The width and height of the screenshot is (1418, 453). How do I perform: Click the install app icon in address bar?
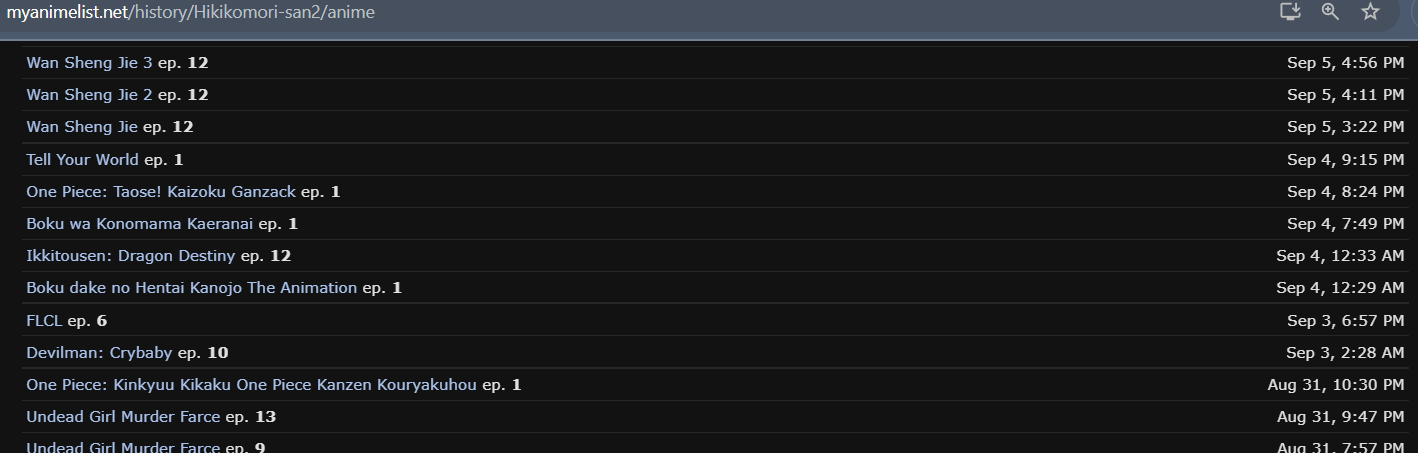click(1291, 12)
